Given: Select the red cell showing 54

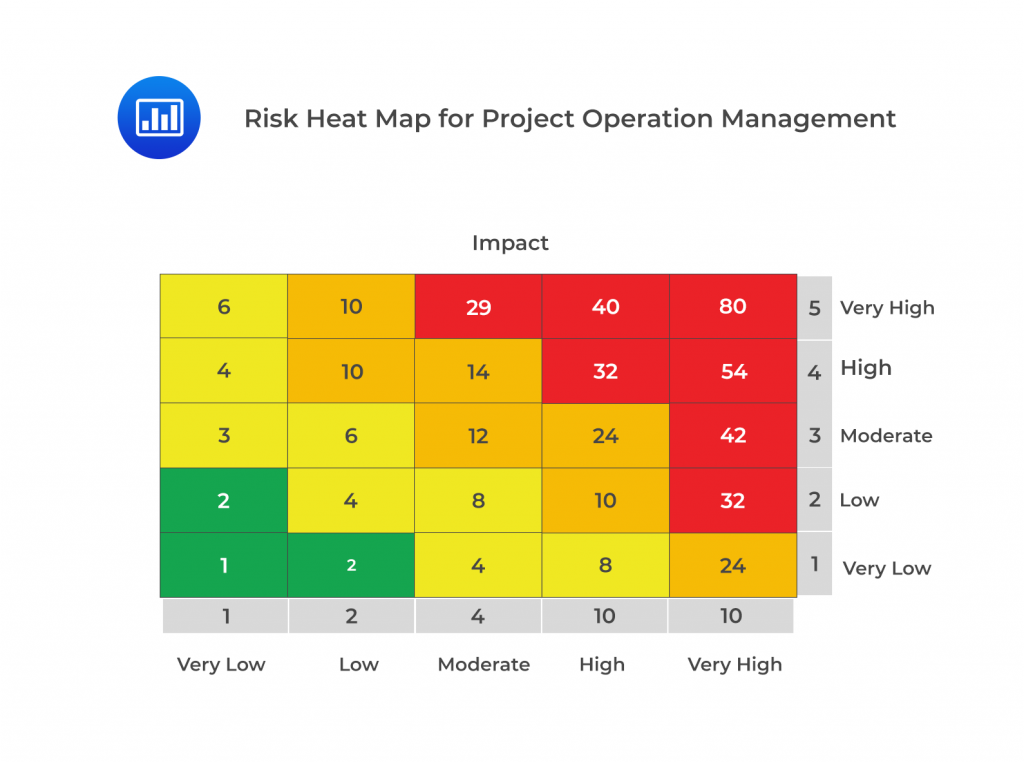Looking at the screenshot, I should coord(733,371).
